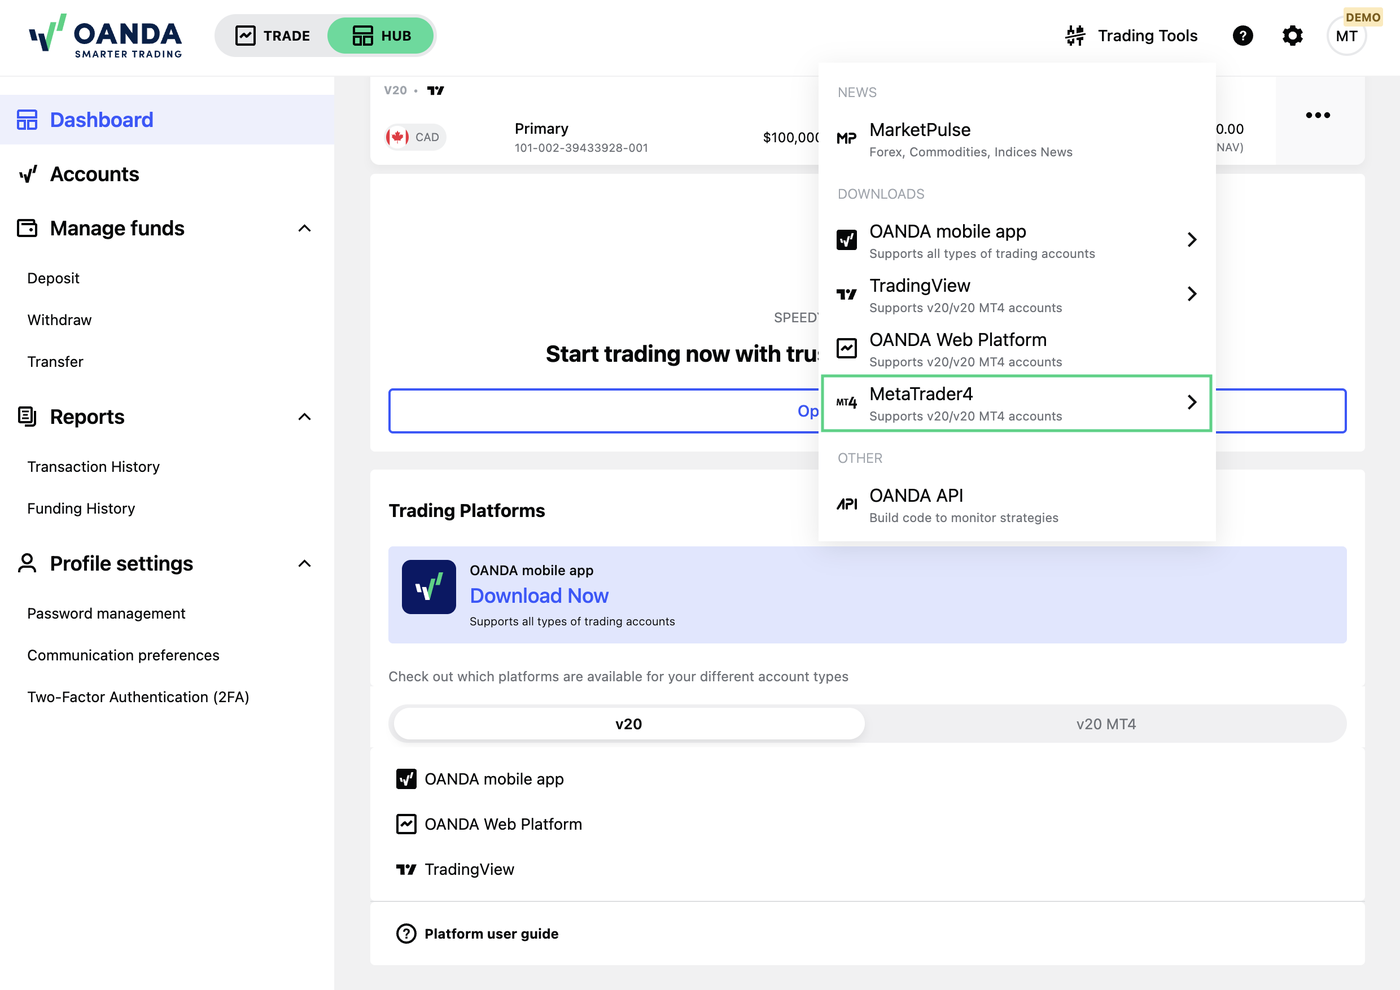Open the help question mark icon
1400x990 pixels.
click(1243, 36)
